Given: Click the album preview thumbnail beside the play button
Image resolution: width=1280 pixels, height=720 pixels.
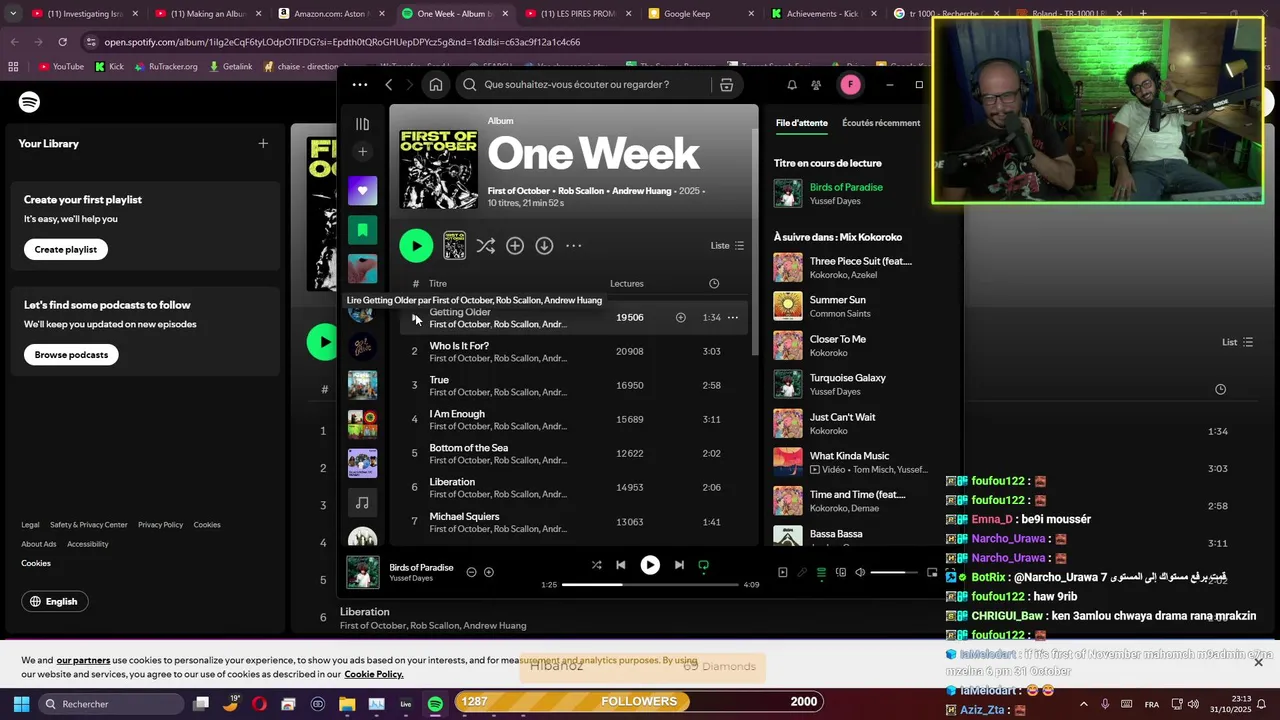Looking at the screenshot, I should [454, 245].
